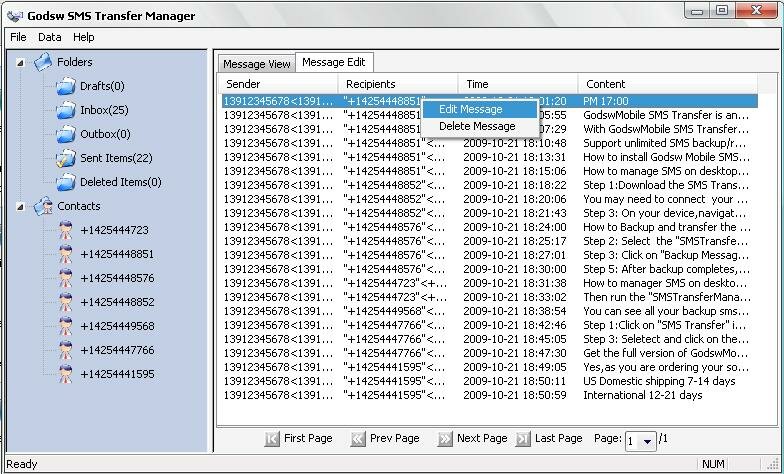Image resolution: width=784 pixels, height=474 pixels.
Task: Click the Outbox folder icon
Action: pyautogui.click(x=66, y=134)
